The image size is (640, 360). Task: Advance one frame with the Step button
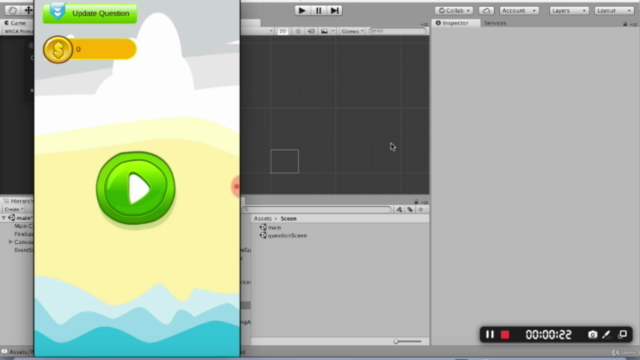click(x=335, y=11)
